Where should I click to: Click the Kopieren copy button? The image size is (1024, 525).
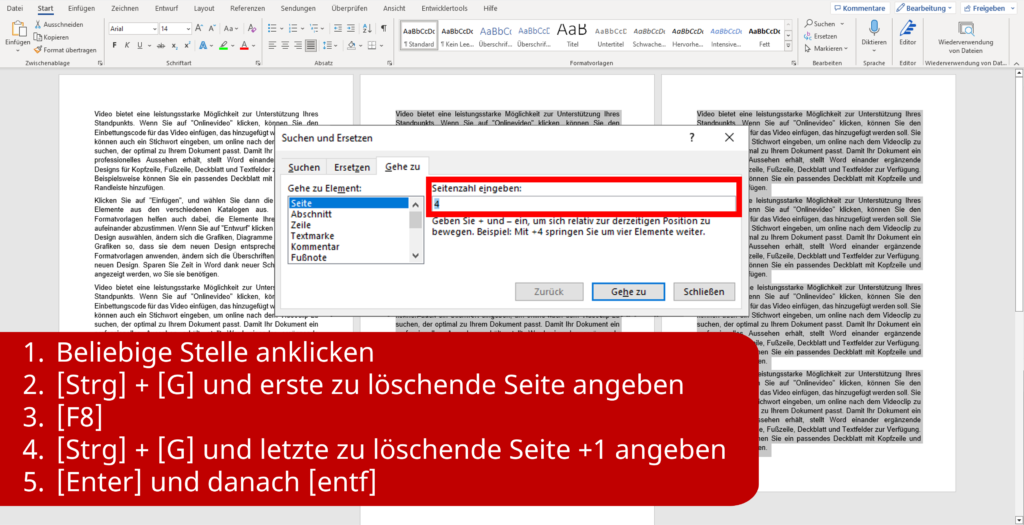pos(52,37)
